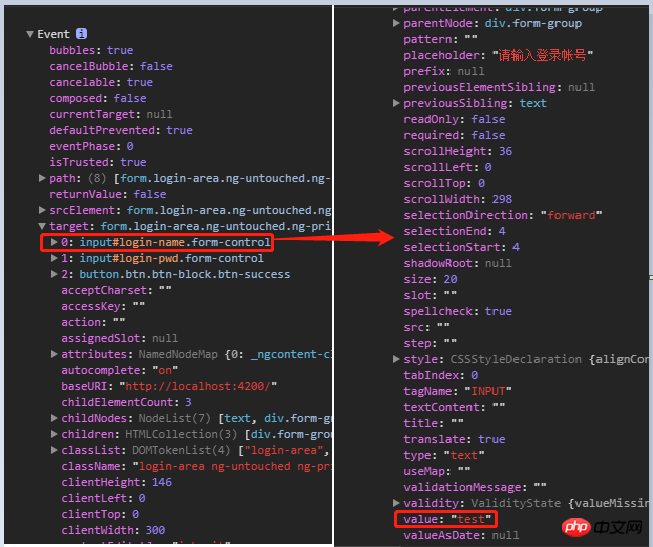Click the prefix: null line
This screenshot has width=653, height=547.
click(444, 71)
